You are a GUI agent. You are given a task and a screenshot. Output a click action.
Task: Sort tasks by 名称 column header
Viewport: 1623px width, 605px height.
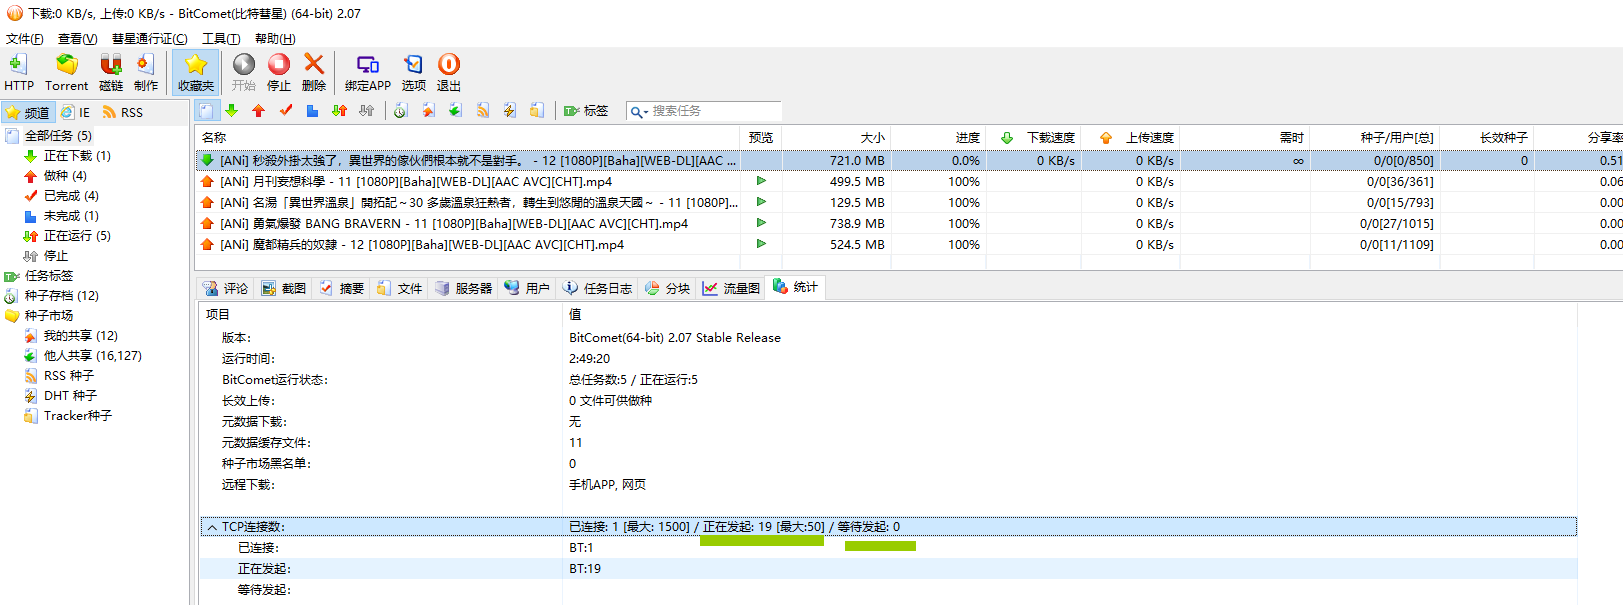pos(467,137)
